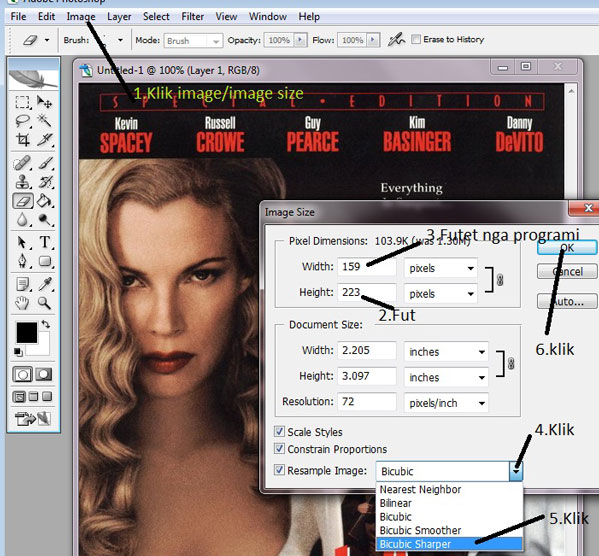Switch to Standard Screen mode
This screenshot has height=556, width=599.
coord(19,397)
